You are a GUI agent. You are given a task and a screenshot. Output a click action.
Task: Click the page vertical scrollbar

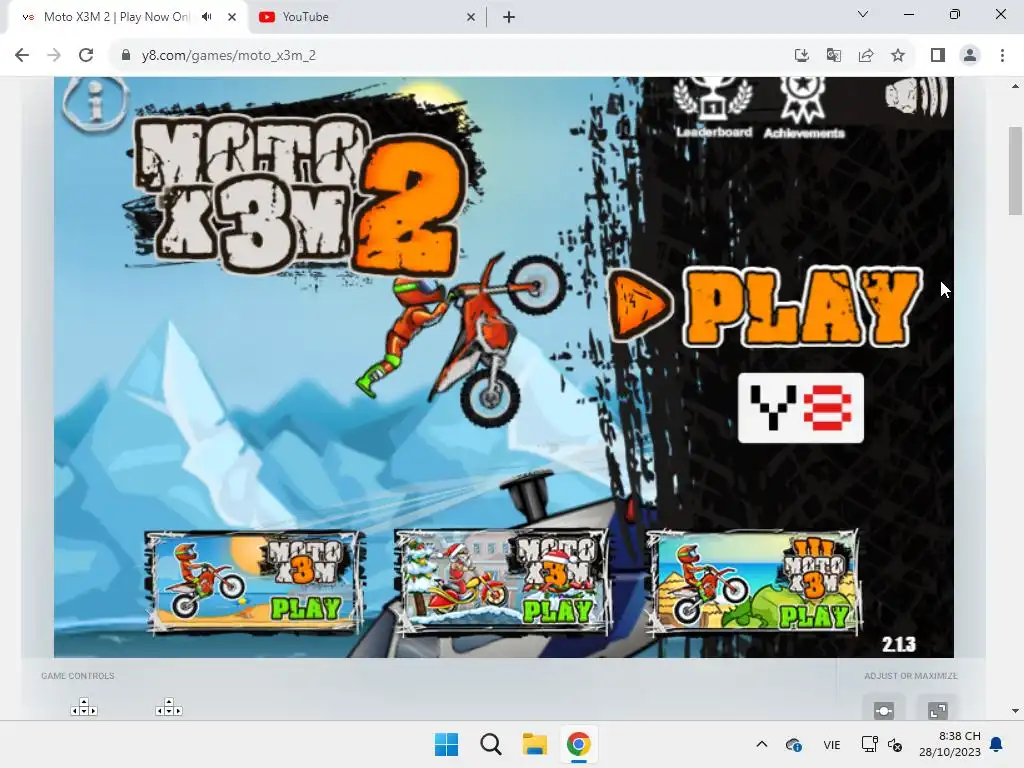tap(1015, 170)
